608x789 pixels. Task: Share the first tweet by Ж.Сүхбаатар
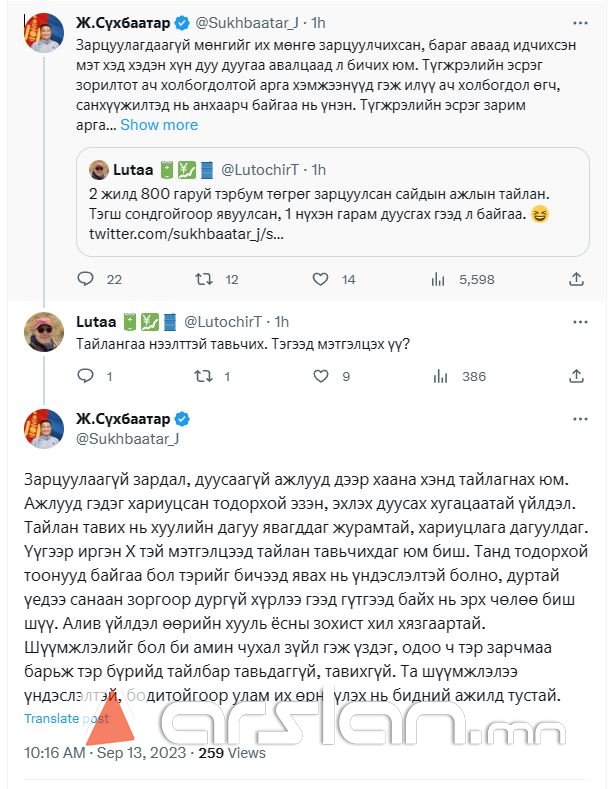[x=575, y=280]
